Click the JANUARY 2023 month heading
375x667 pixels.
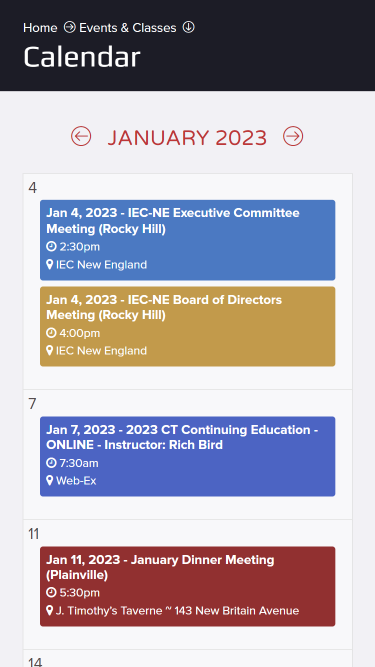(187, 137)
